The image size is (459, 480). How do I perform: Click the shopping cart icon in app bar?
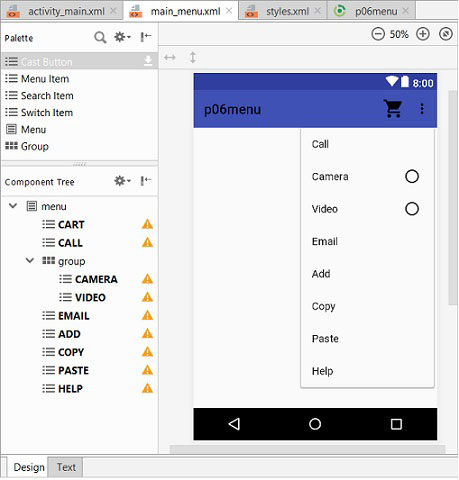tap(393, 109)
